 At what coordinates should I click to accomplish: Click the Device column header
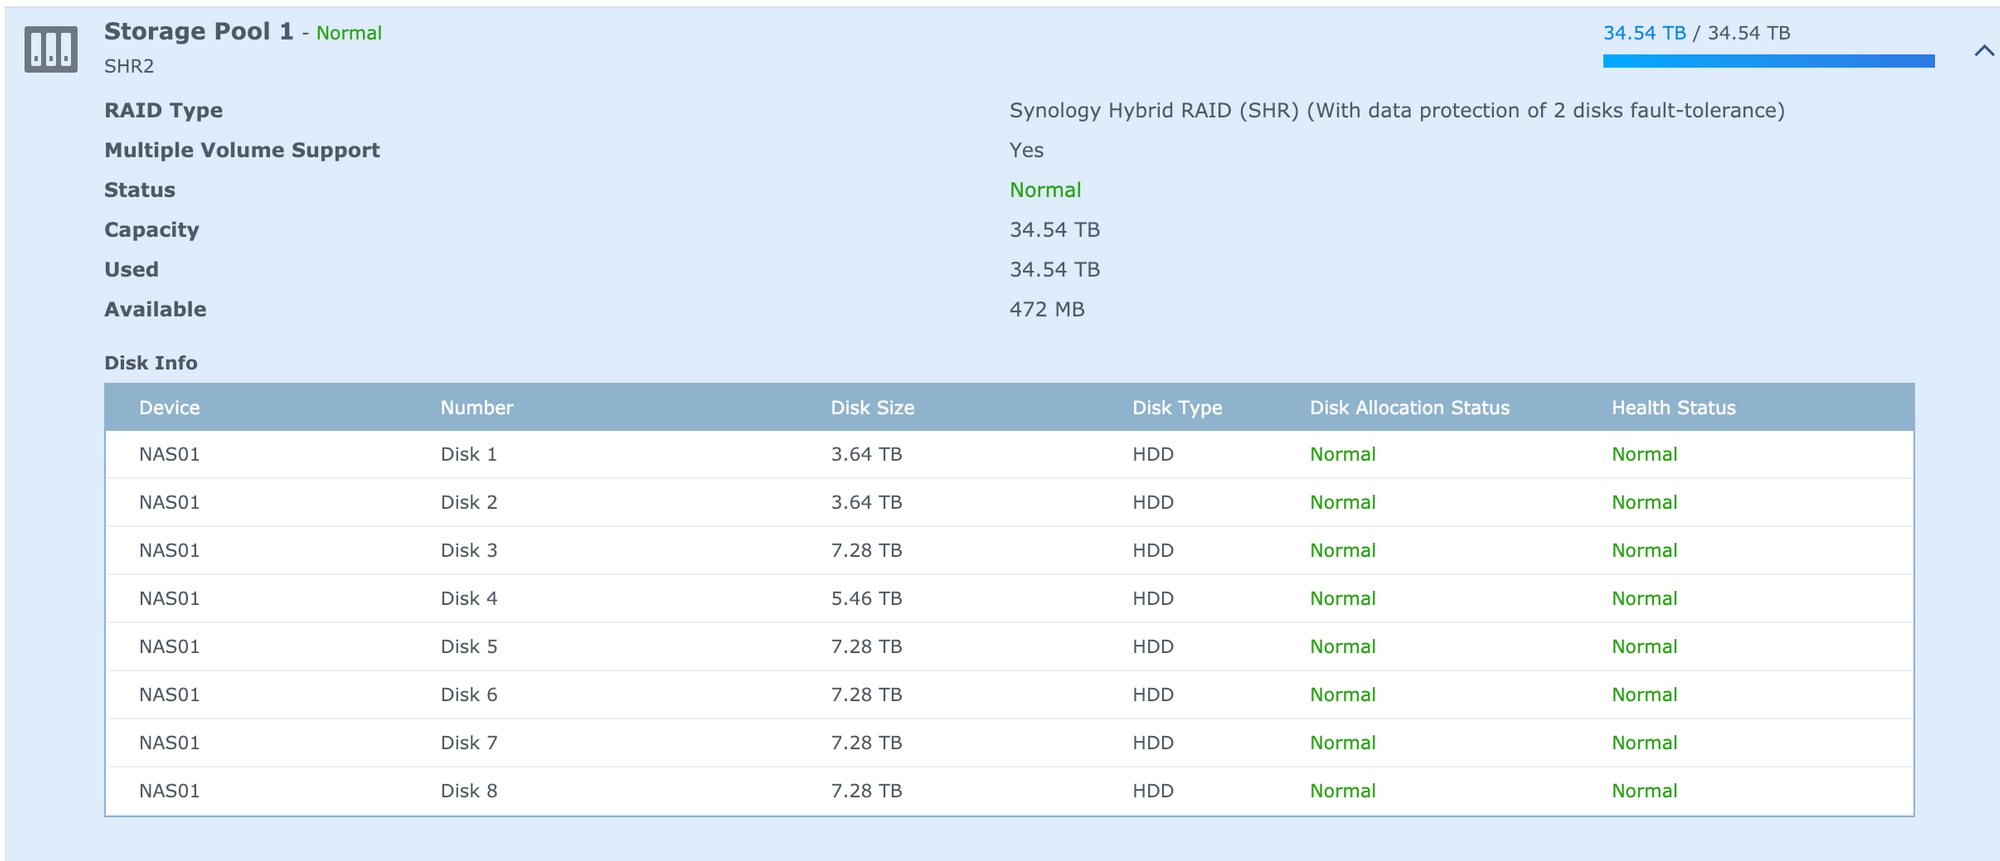pos(169,408)
